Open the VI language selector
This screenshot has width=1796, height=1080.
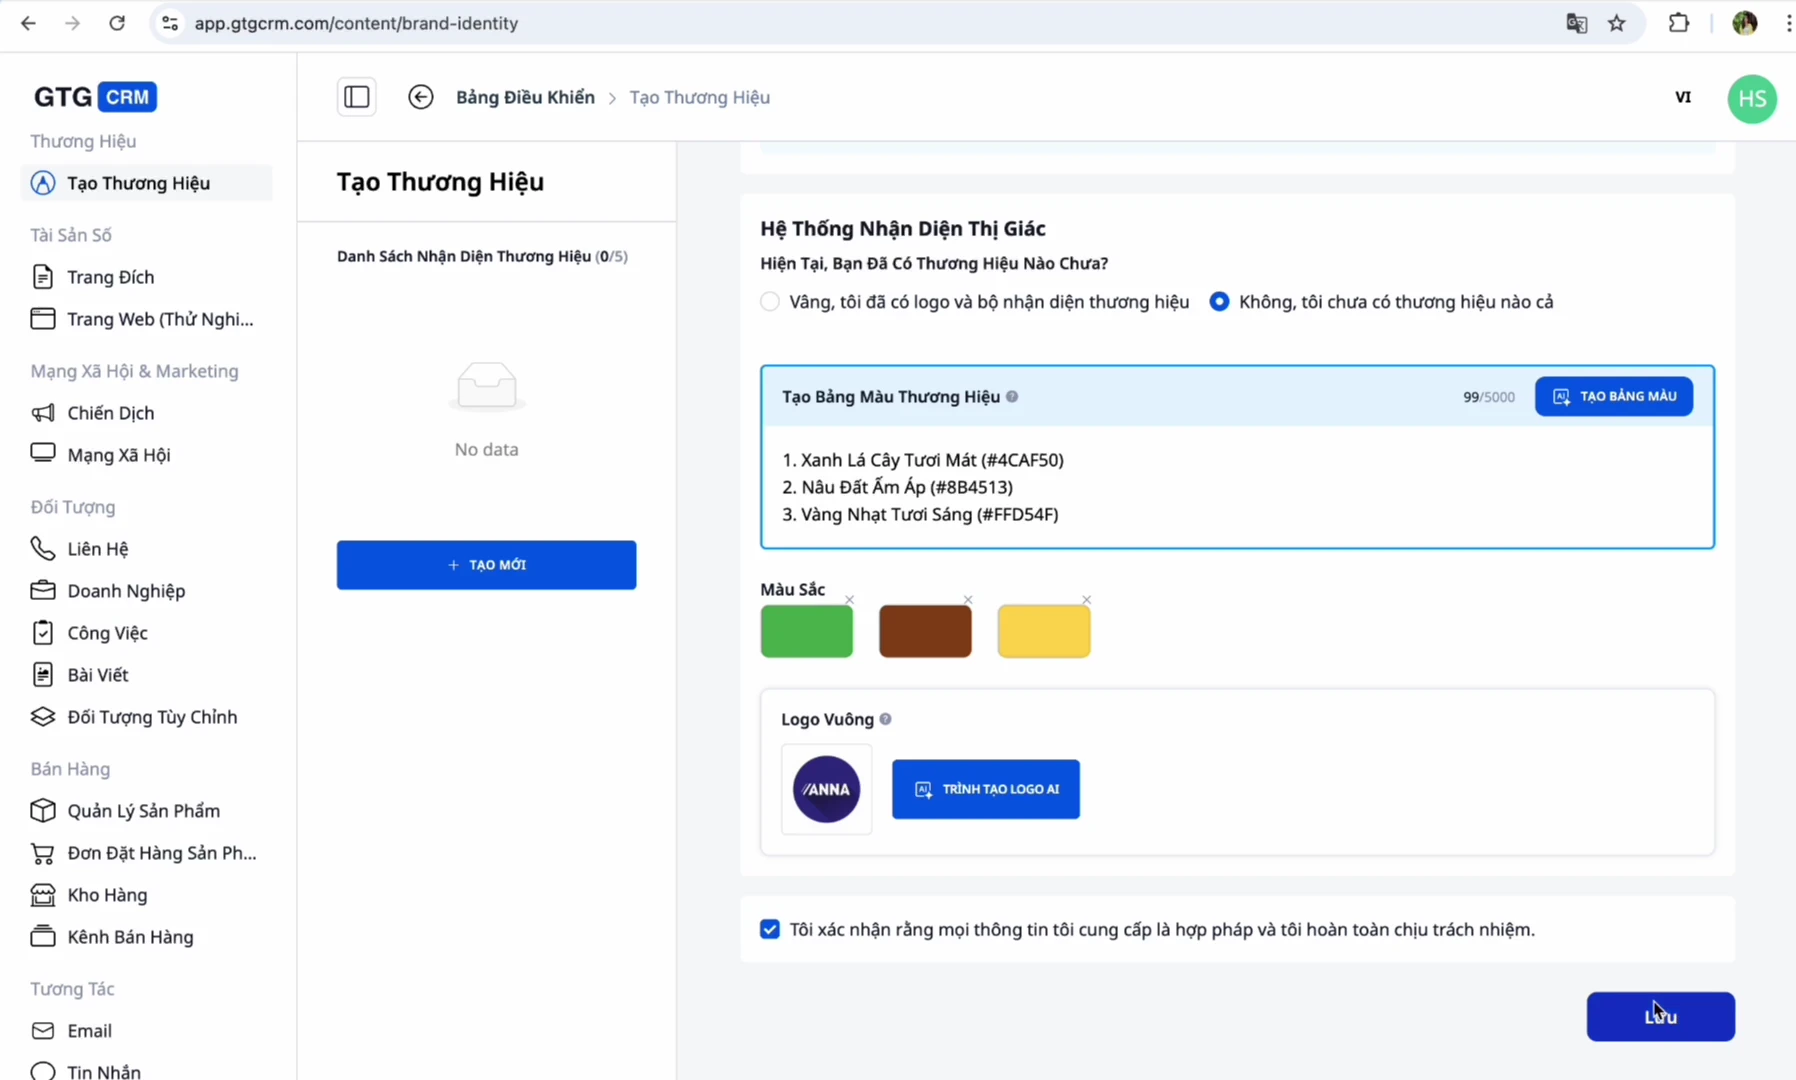coord(1683,97)
